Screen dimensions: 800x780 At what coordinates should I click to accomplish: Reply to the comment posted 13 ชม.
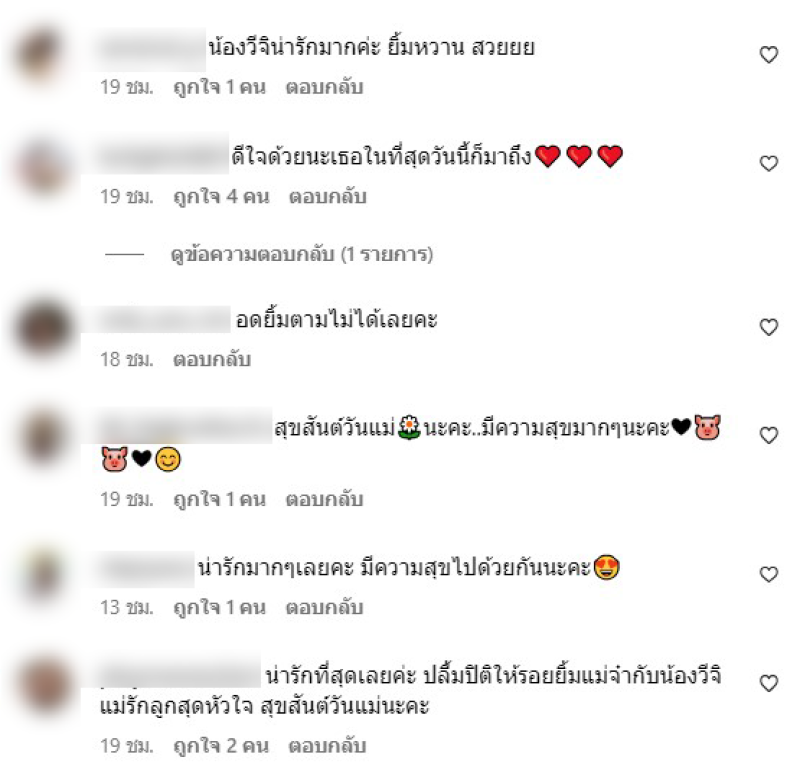pos(324,608)
